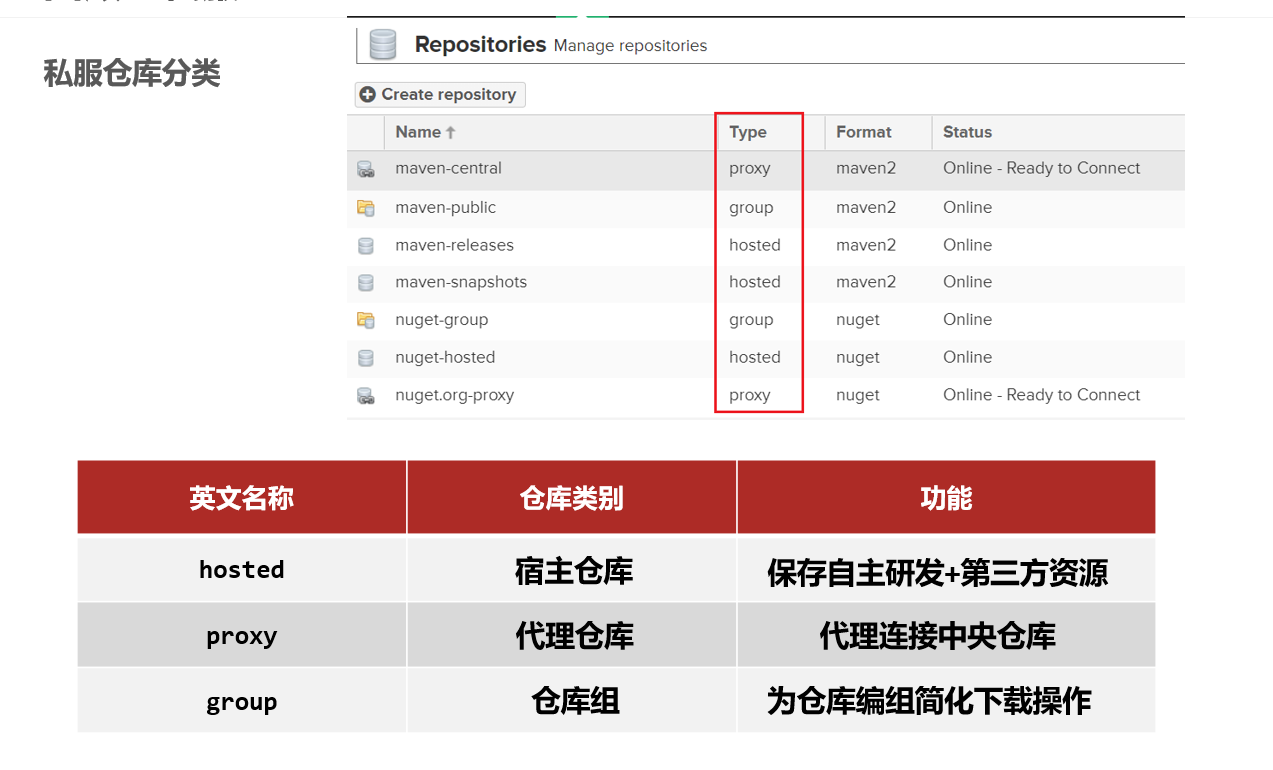
Task: Click the proxy cell in lower table
Action: (242, 636)
